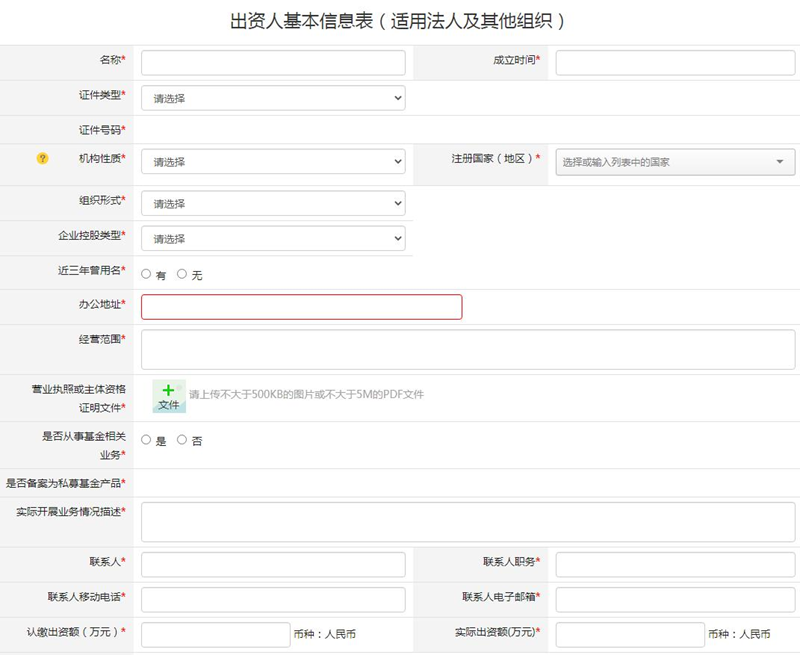Screen dimensions: 800x655
Task: Open the 注册国家（地区）country combo box
Action: (x=675, y=162)
